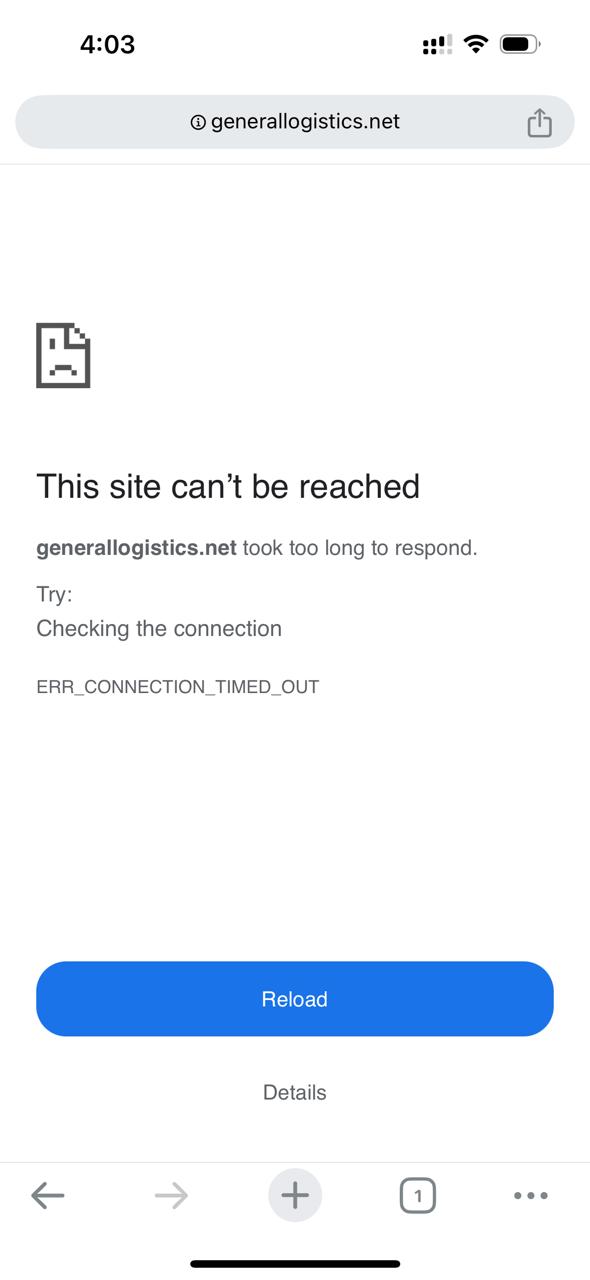Expand the Details section

tap(295, 1092)
